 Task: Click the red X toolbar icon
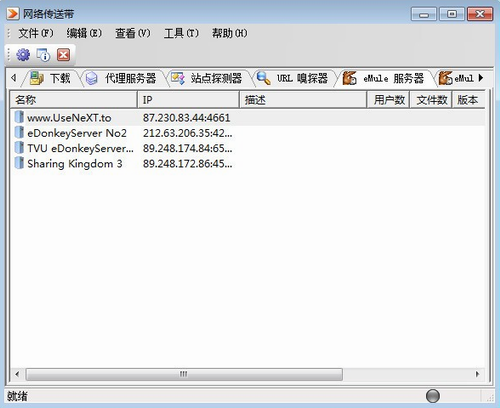[x=63, y=55]
